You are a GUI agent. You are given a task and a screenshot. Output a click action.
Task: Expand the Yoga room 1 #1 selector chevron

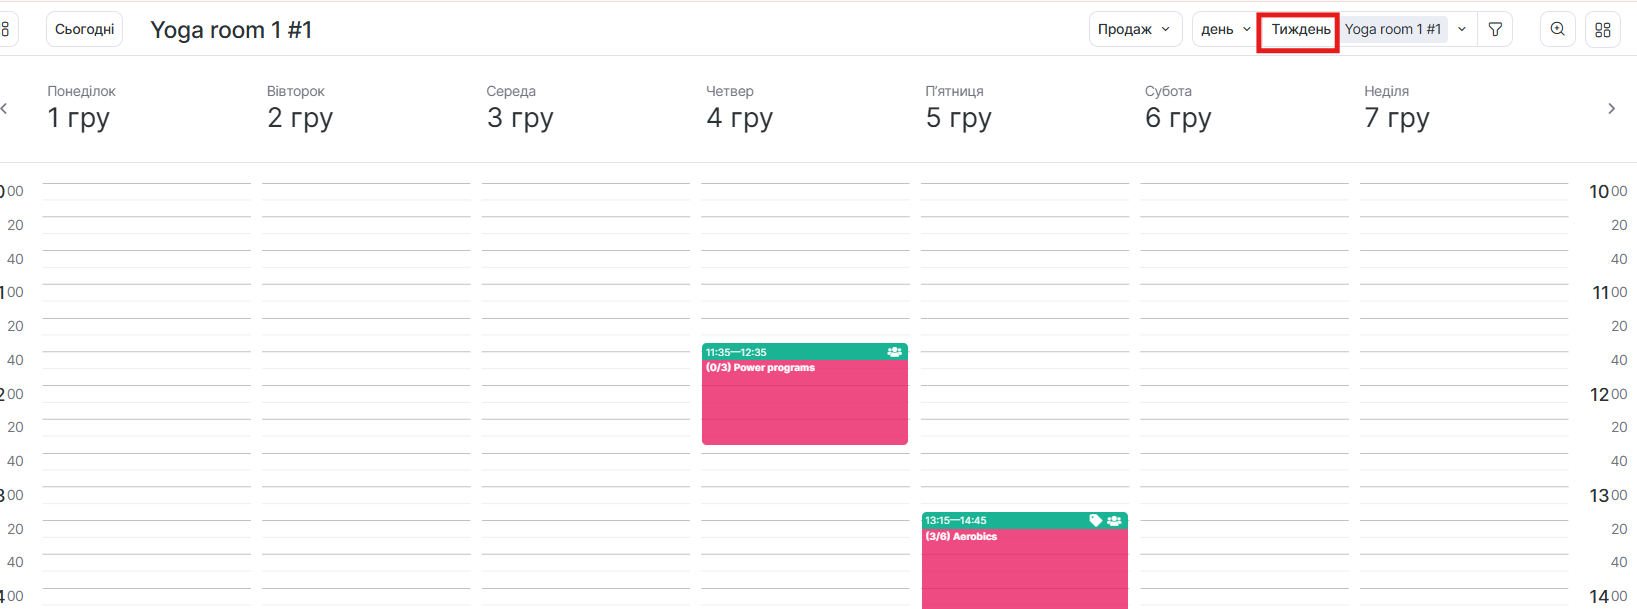coord(1462,30)
